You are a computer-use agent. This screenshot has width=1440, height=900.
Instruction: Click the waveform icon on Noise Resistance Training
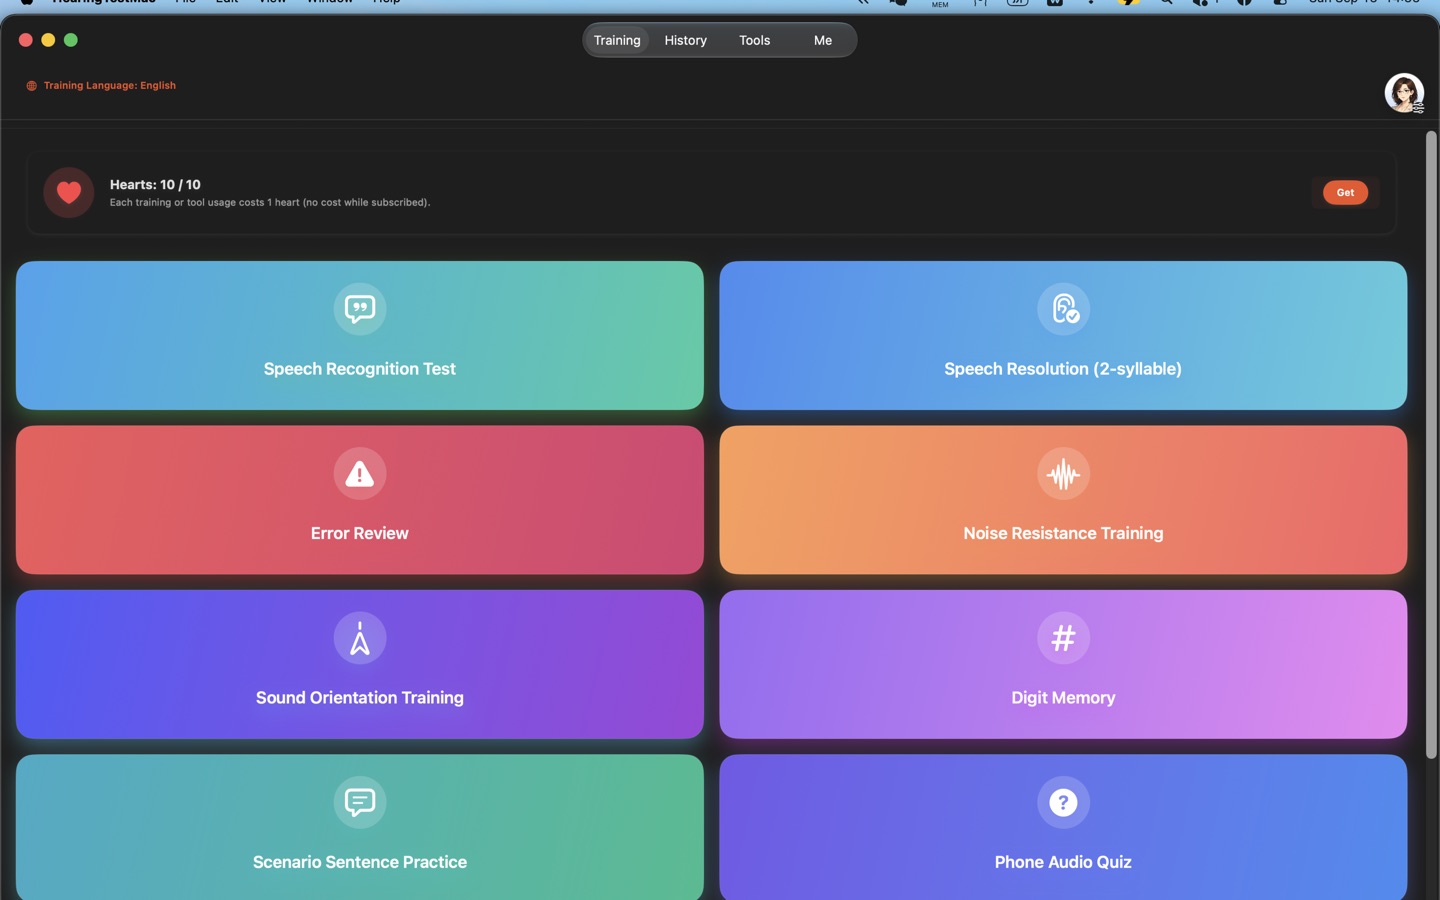click(x=1063, y=473)
